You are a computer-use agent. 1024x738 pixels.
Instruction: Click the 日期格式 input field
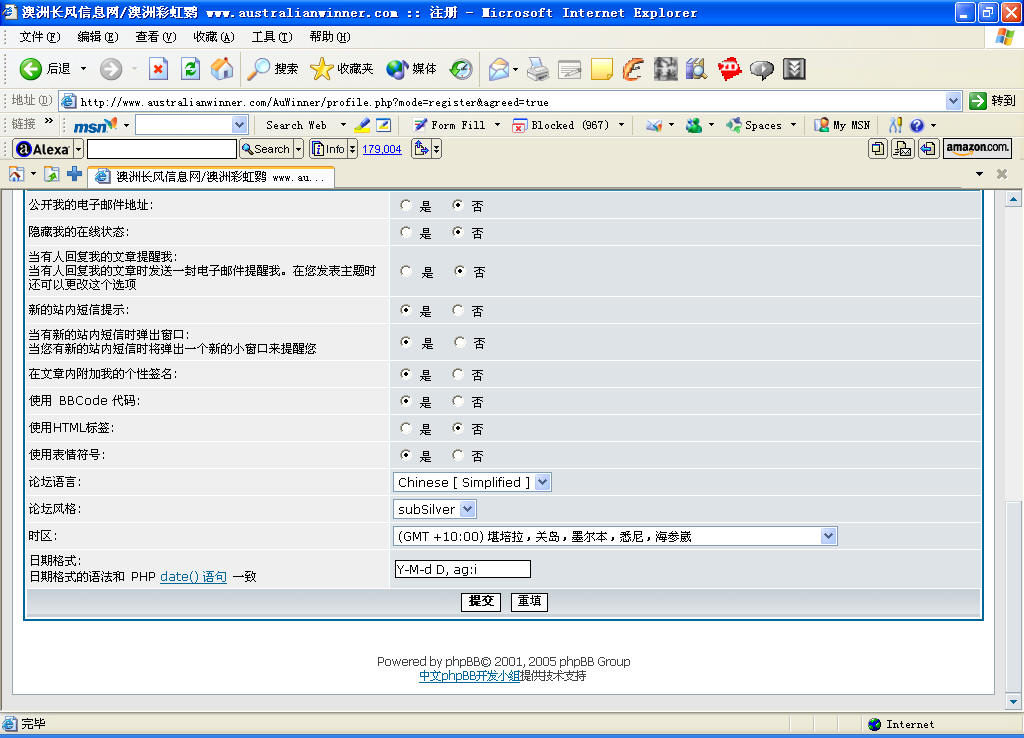[x=462, y=569]
